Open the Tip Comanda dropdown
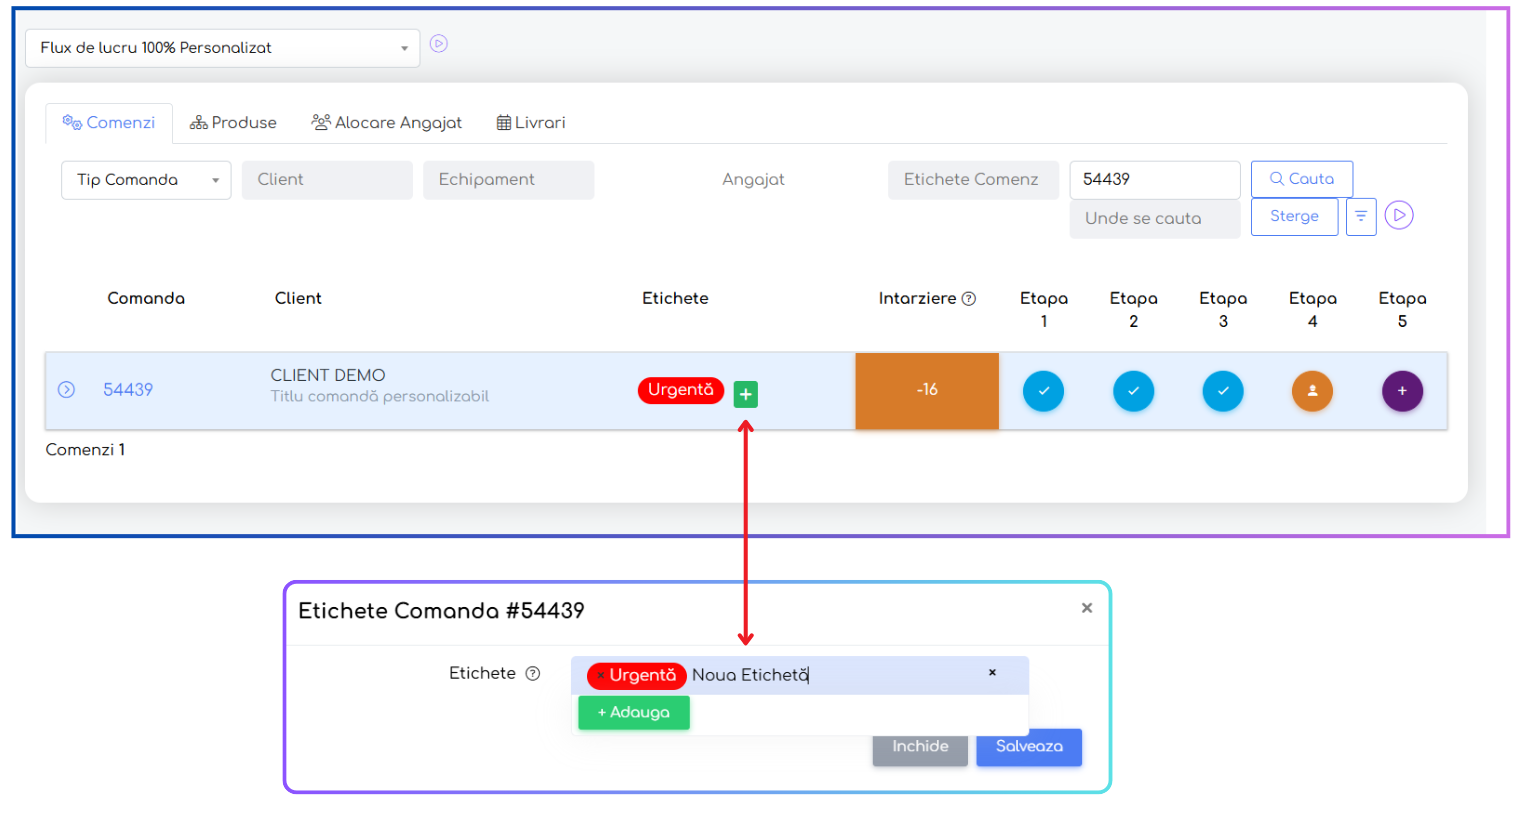The width and height of the screenshot is (1523, 814). [146, 180]
